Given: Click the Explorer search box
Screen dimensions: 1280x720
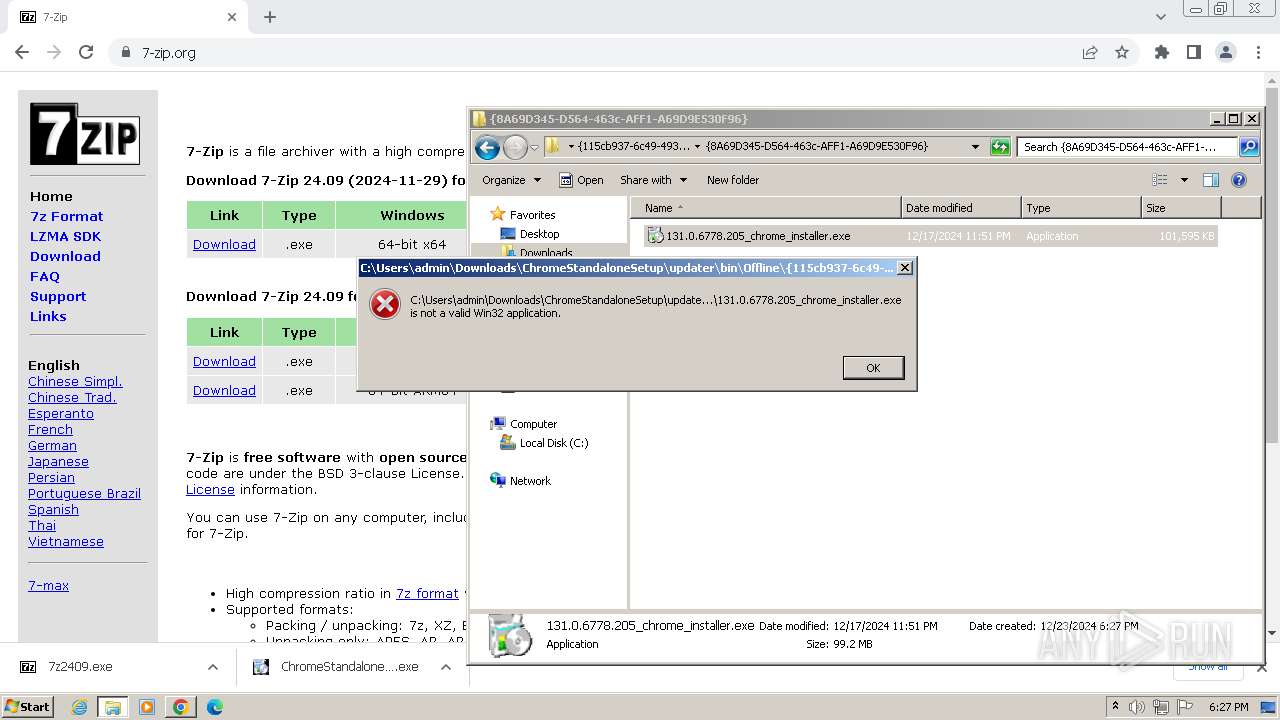Looking at the screenshot, I should [x=1127, y=147].
